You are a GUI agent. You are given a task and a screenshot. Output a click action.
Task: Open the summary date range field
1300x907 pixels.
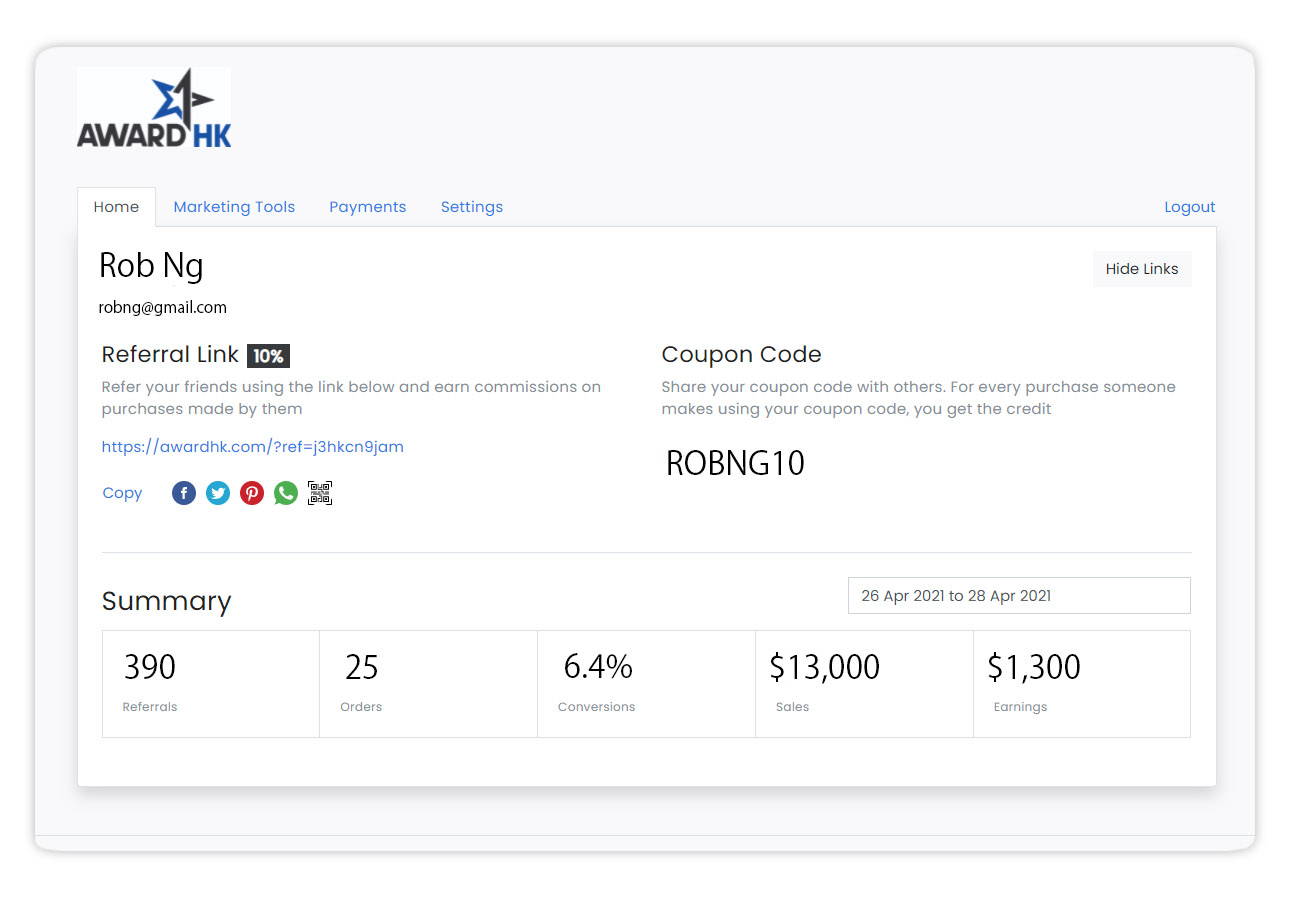(1019, 595)
